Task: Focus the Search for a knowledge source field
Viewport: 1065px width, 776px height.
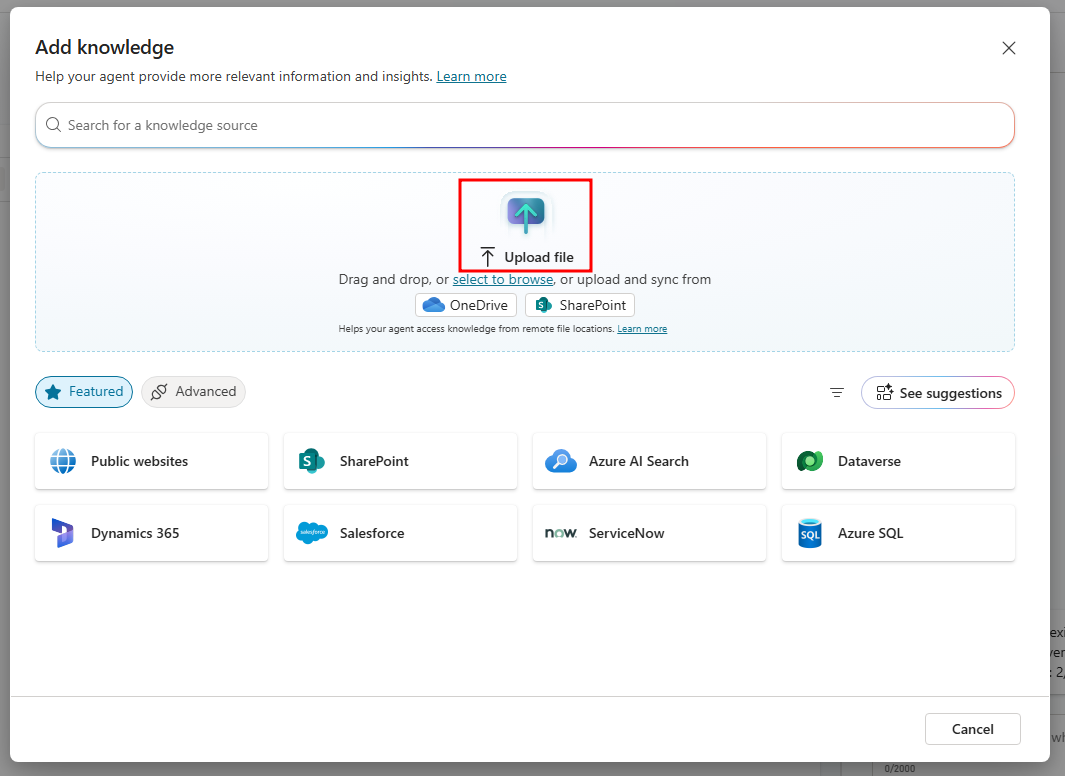Action: [x=524, y=125]
